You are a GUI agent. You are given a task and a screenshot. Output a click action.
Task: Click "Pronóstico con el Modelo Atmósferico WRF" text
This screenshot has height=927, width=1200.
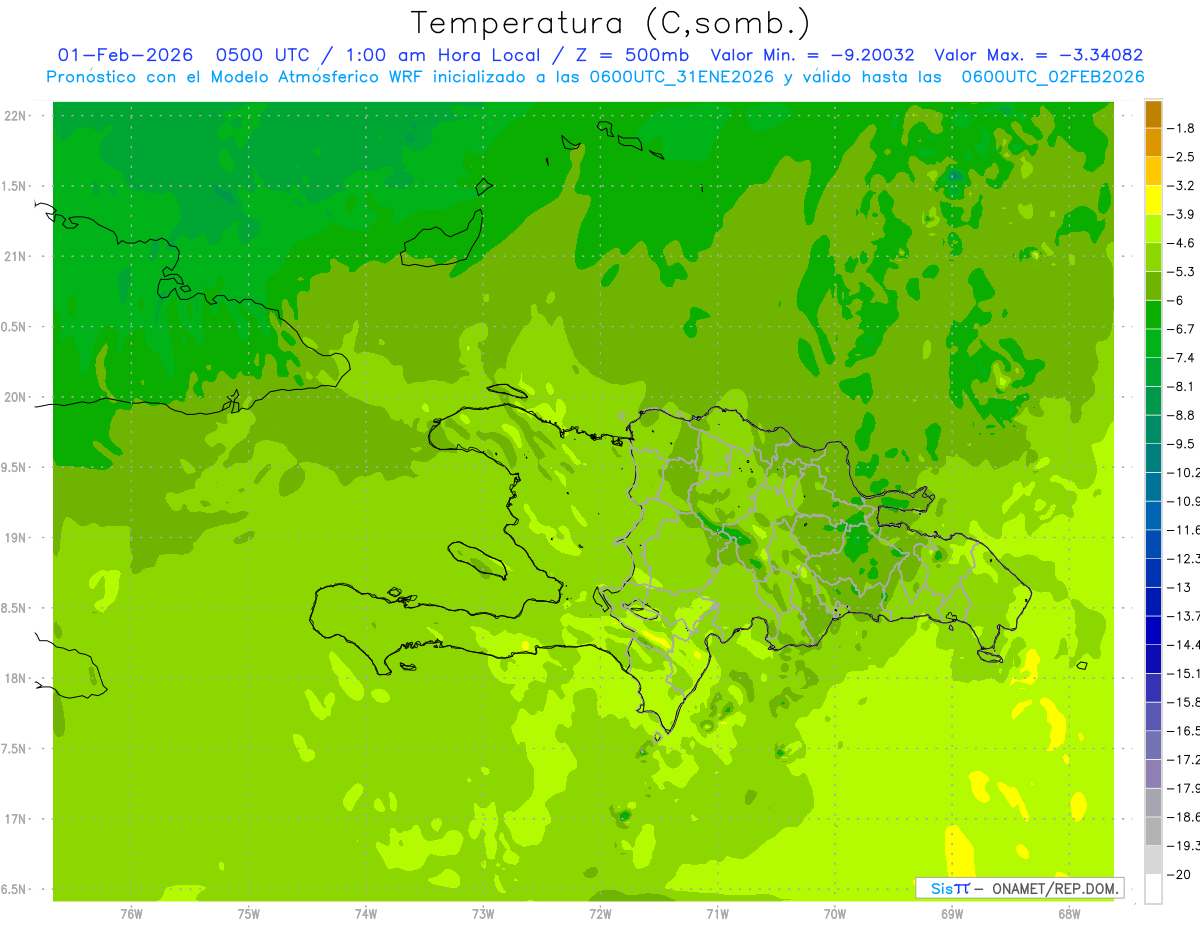click(x=237, y=77)
